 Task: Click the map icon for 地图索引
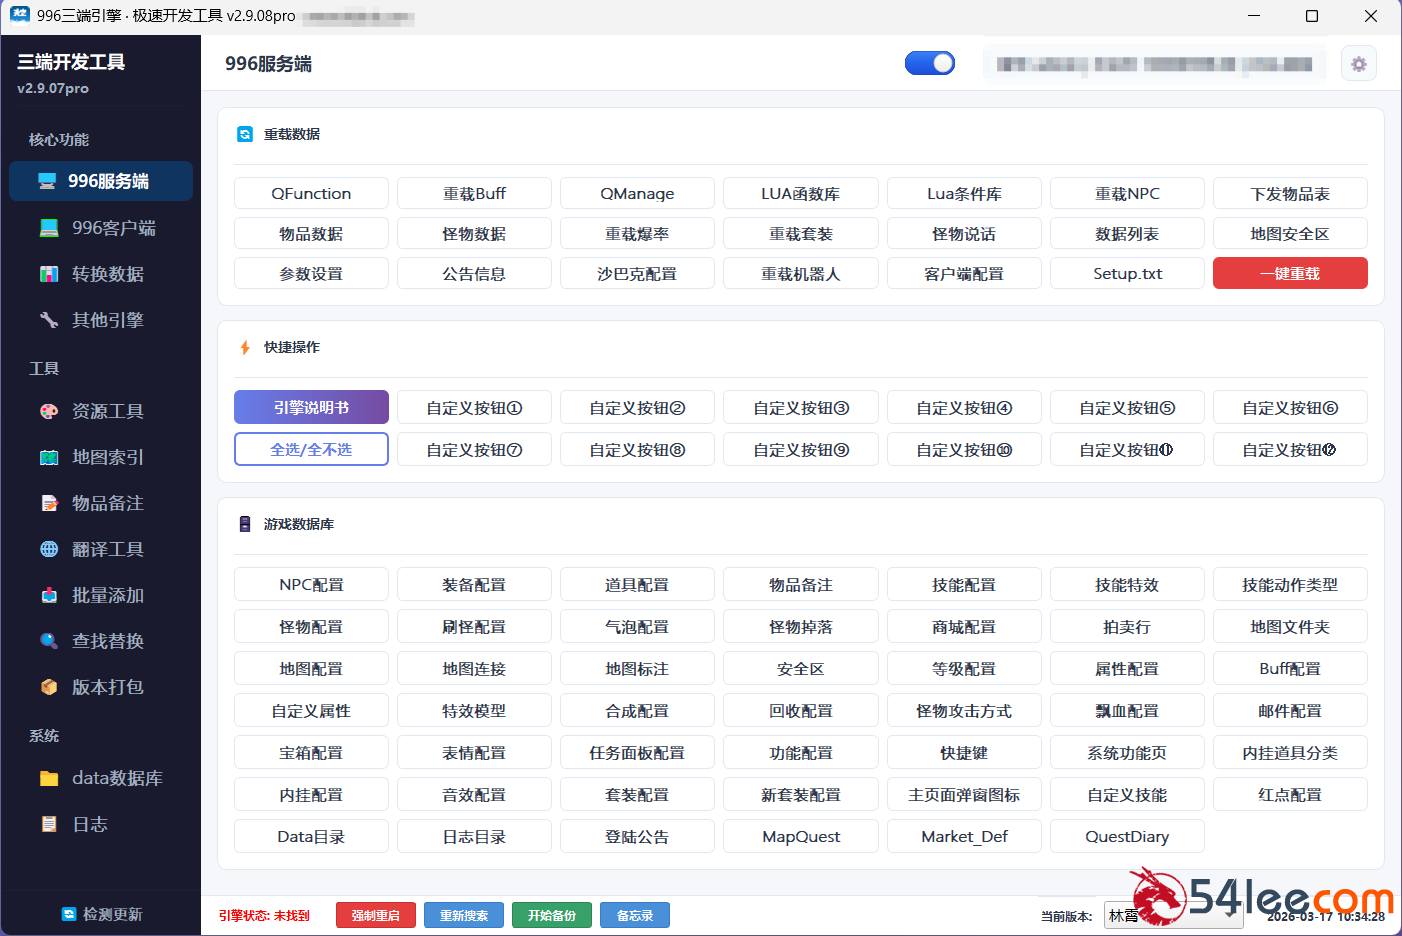[x=49, y=457]
